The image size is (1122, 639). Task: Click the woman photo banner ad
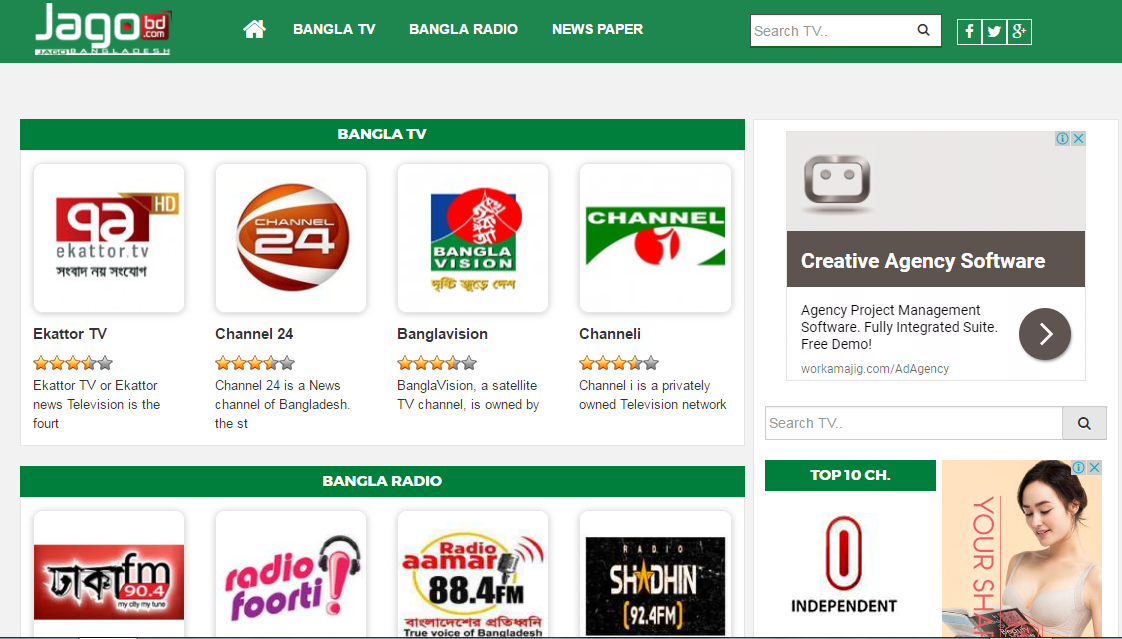[1022, 548]
